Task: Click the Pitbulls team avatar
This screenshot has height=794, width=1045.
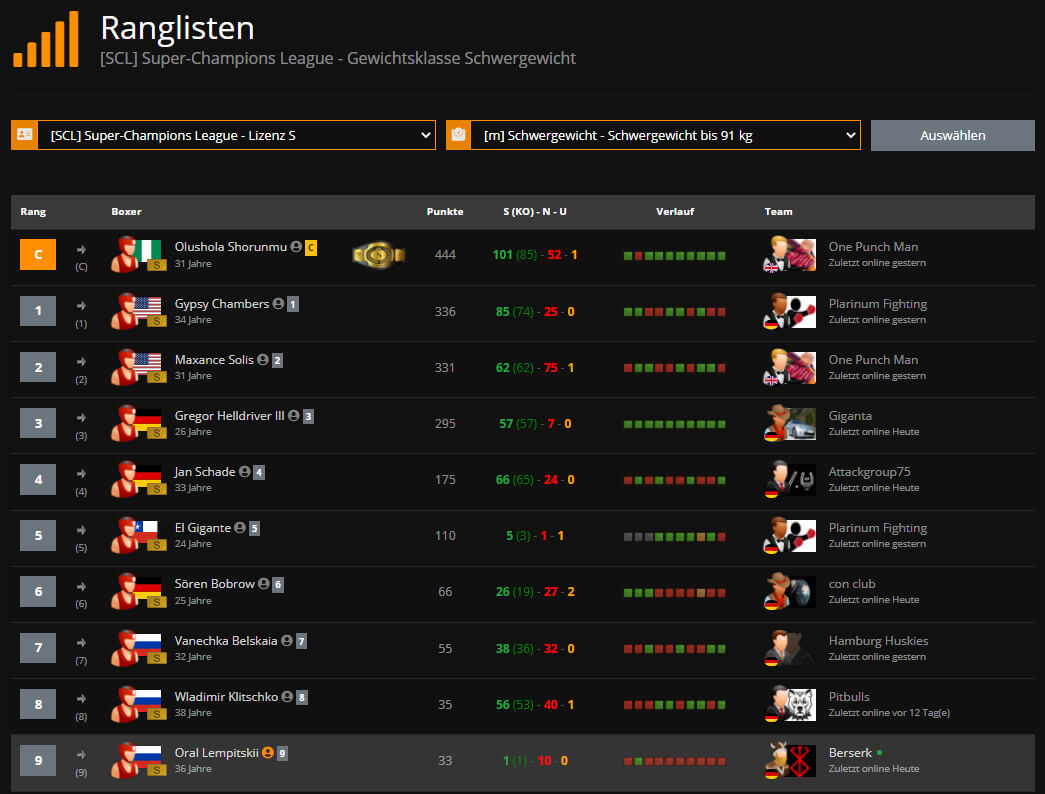Action: click(790, 704)
